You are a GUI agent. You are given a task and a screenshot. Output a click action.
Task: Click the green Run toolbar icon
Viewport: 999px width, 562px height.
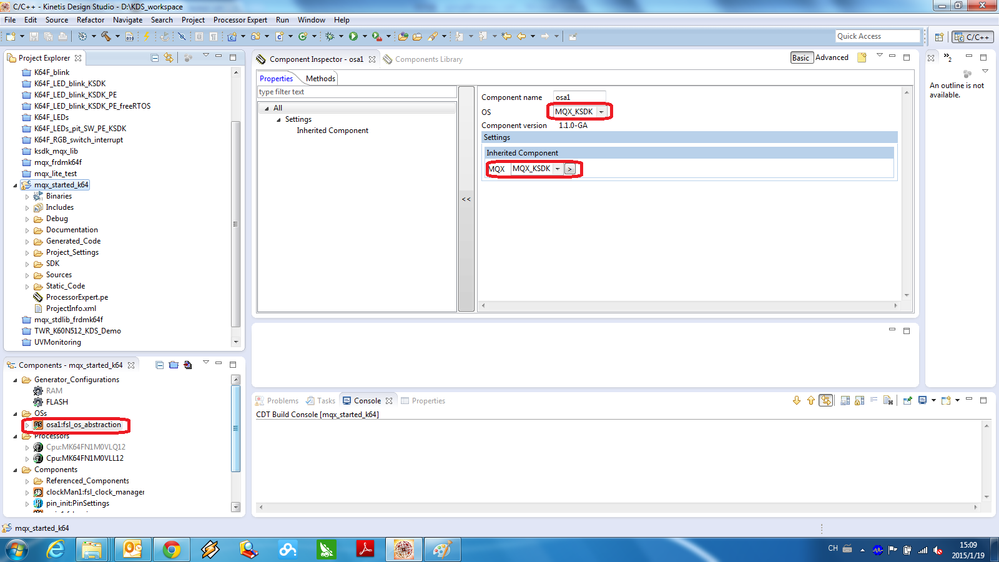[353, 36]
